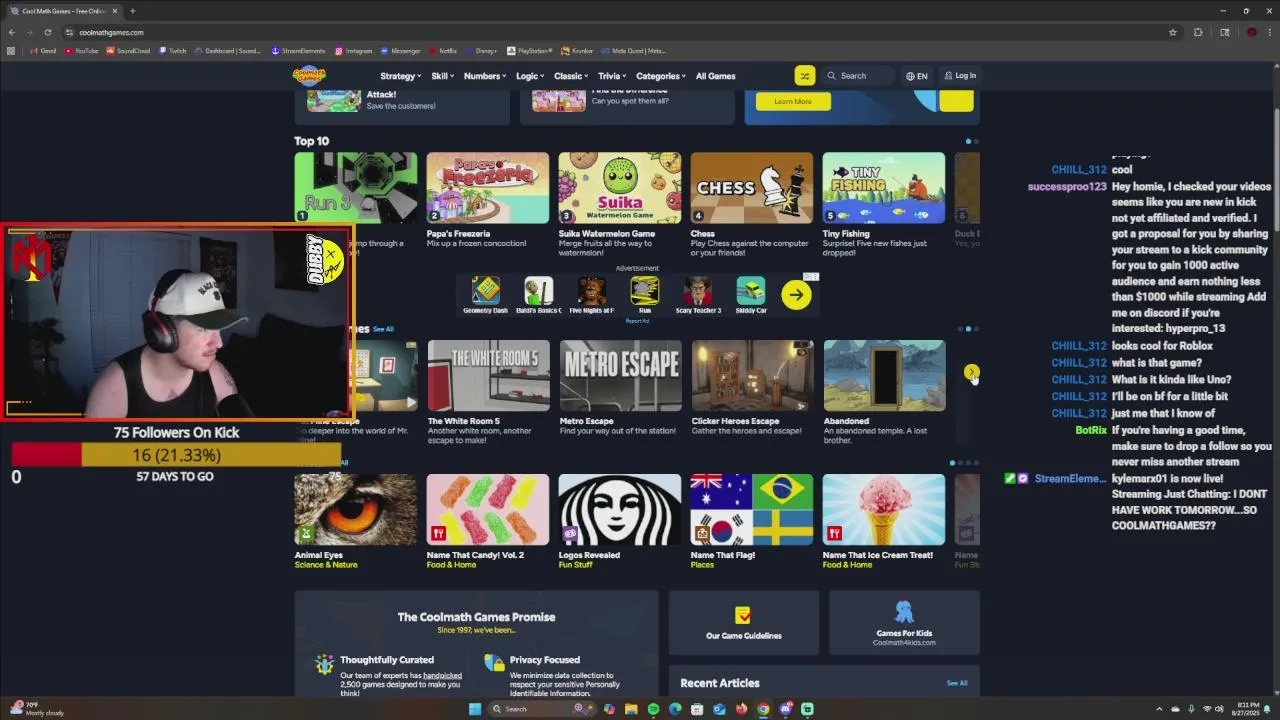The height and width of the screenshot is (720, 1280).
Task: Click the next arrow on escape games carousel
Action: (971, 372)
